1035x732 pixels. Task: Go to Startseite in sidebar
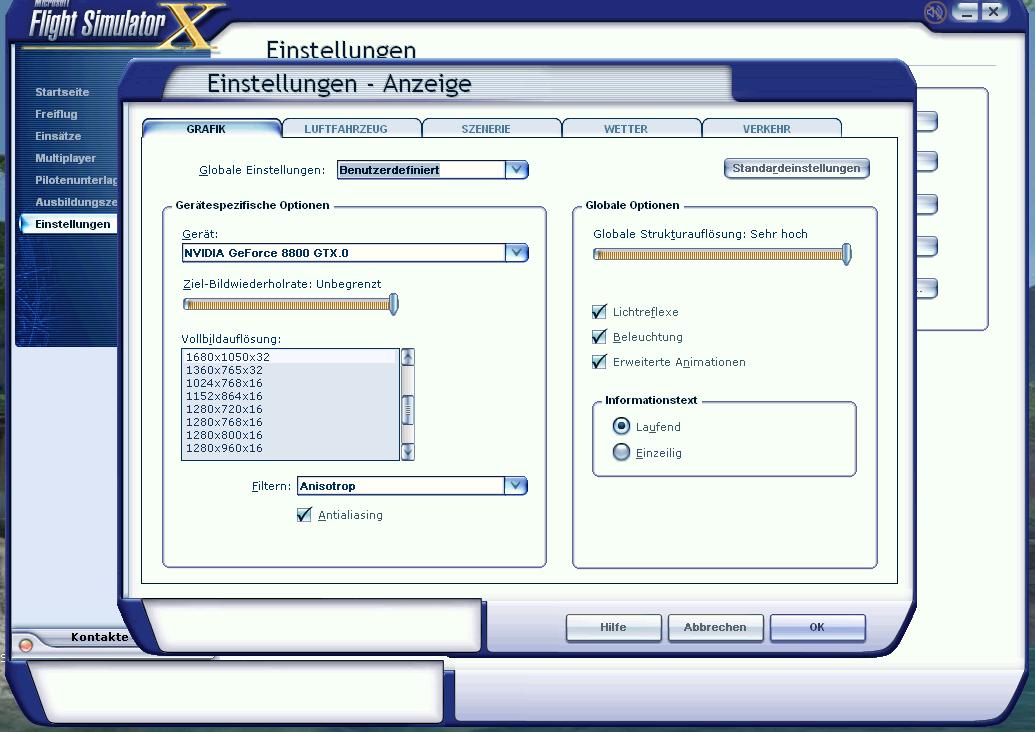(x=62, y=92)
